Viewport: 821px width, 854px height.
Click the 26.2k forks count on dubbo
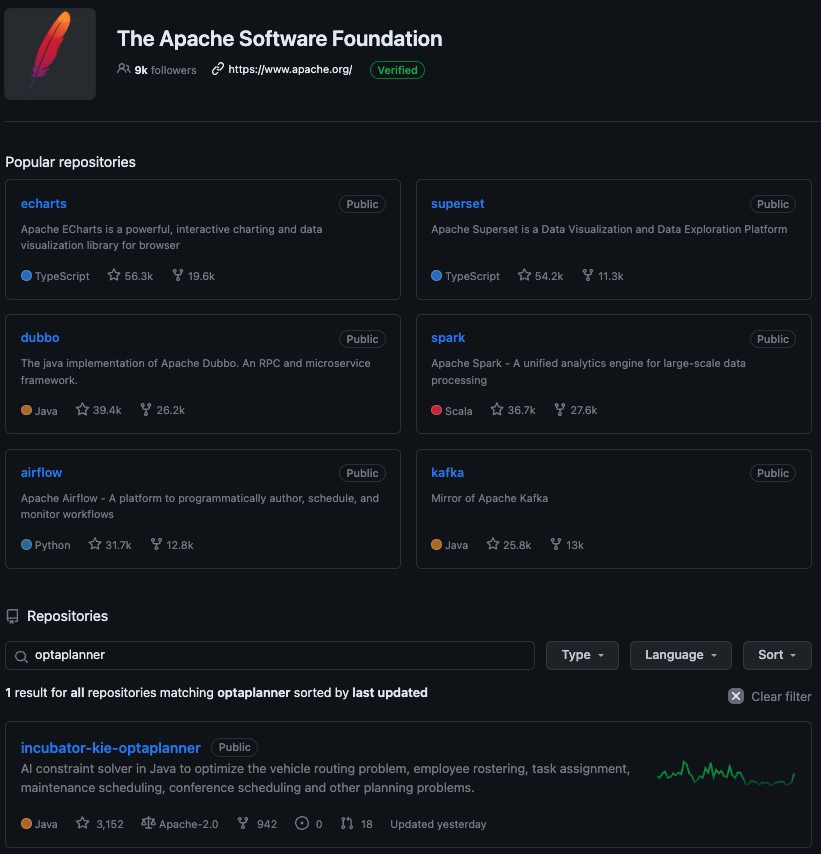(x=171, y=410)
